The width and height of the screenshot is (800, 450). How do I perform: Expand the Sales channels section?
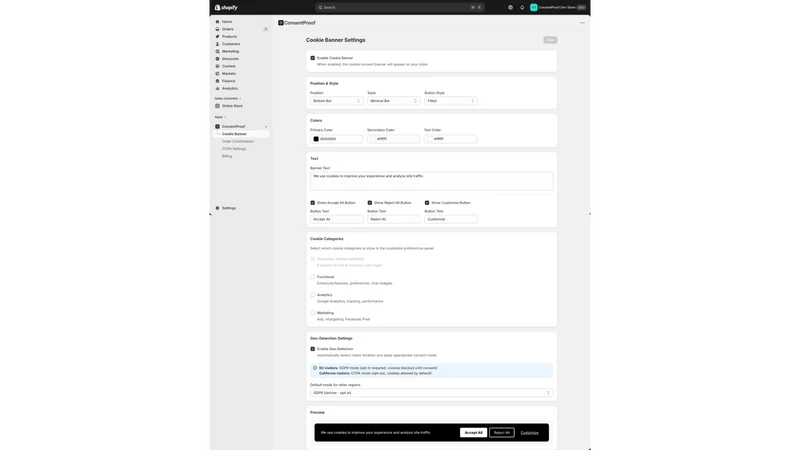click(228, 98)
